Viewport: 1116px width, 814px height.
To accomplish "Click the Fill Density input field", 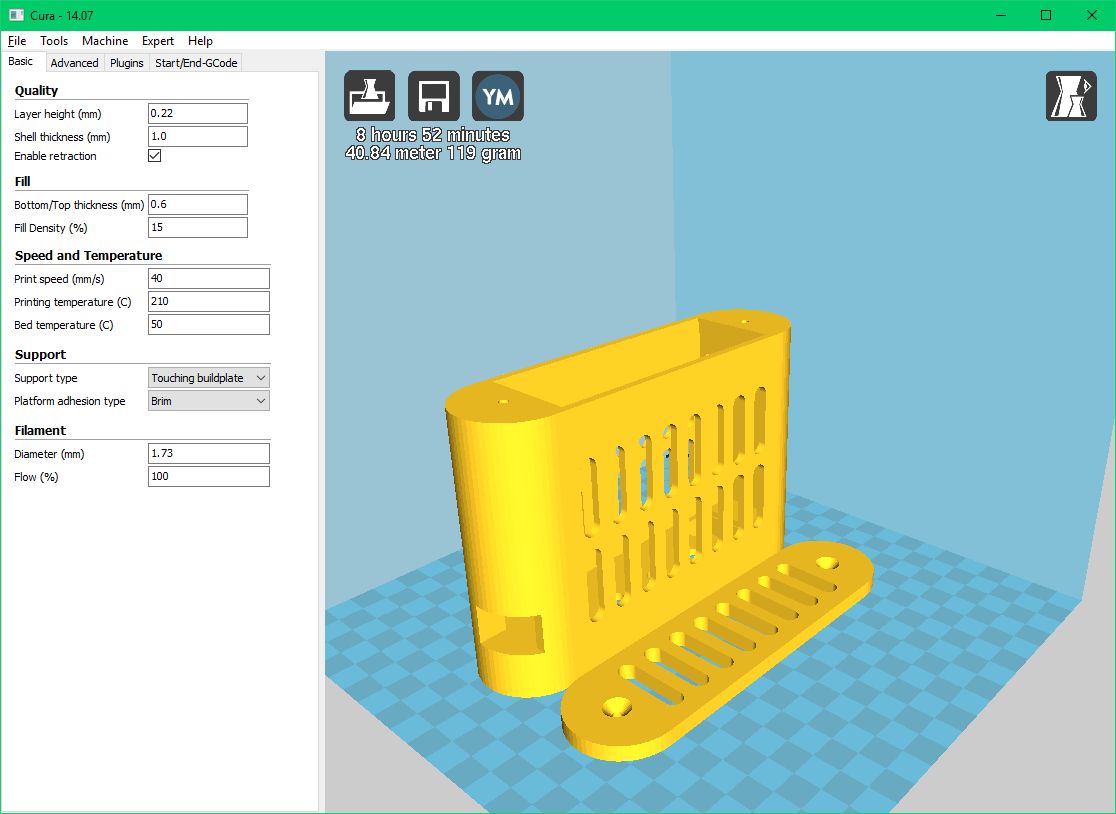I will point(198,227).
